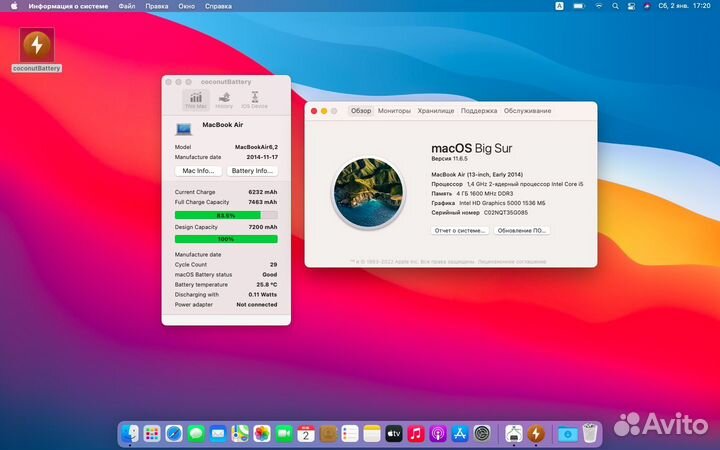Click the Battery Info... button
720x450 pixels.
click(252, 171)
